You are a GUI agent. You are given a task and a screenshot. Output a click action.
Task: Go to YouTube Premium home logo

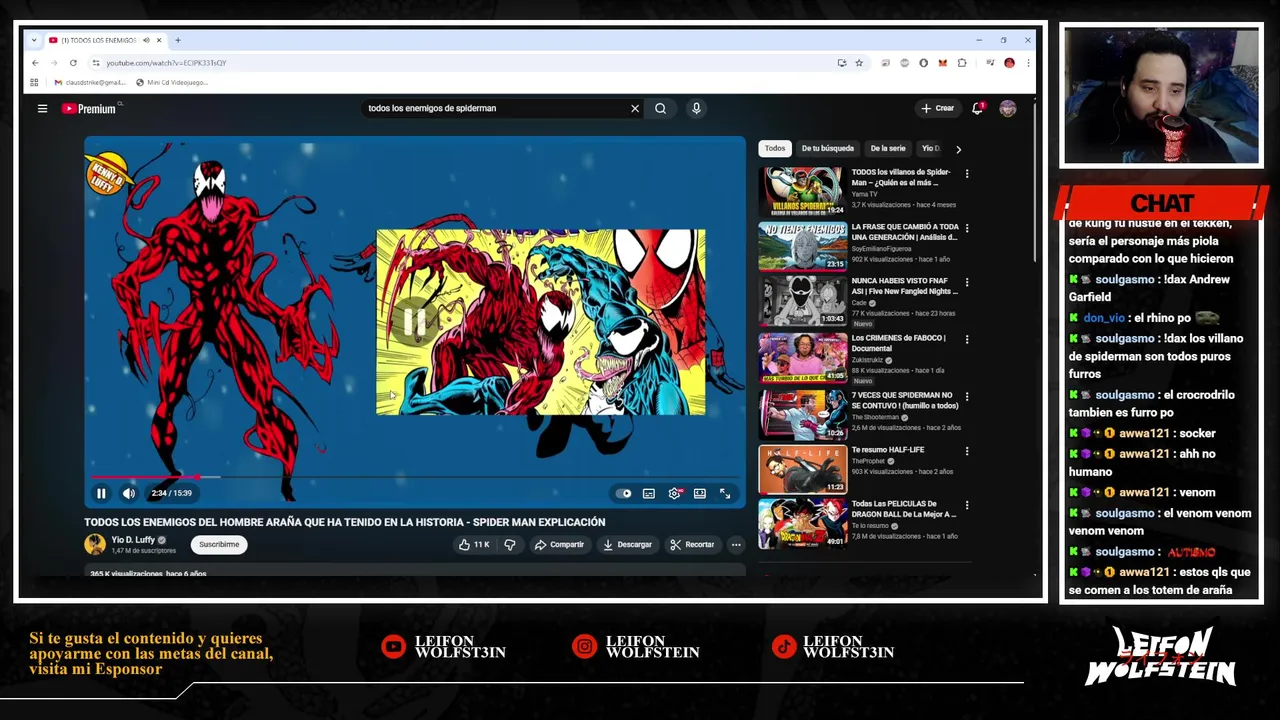tap(89, 108)
